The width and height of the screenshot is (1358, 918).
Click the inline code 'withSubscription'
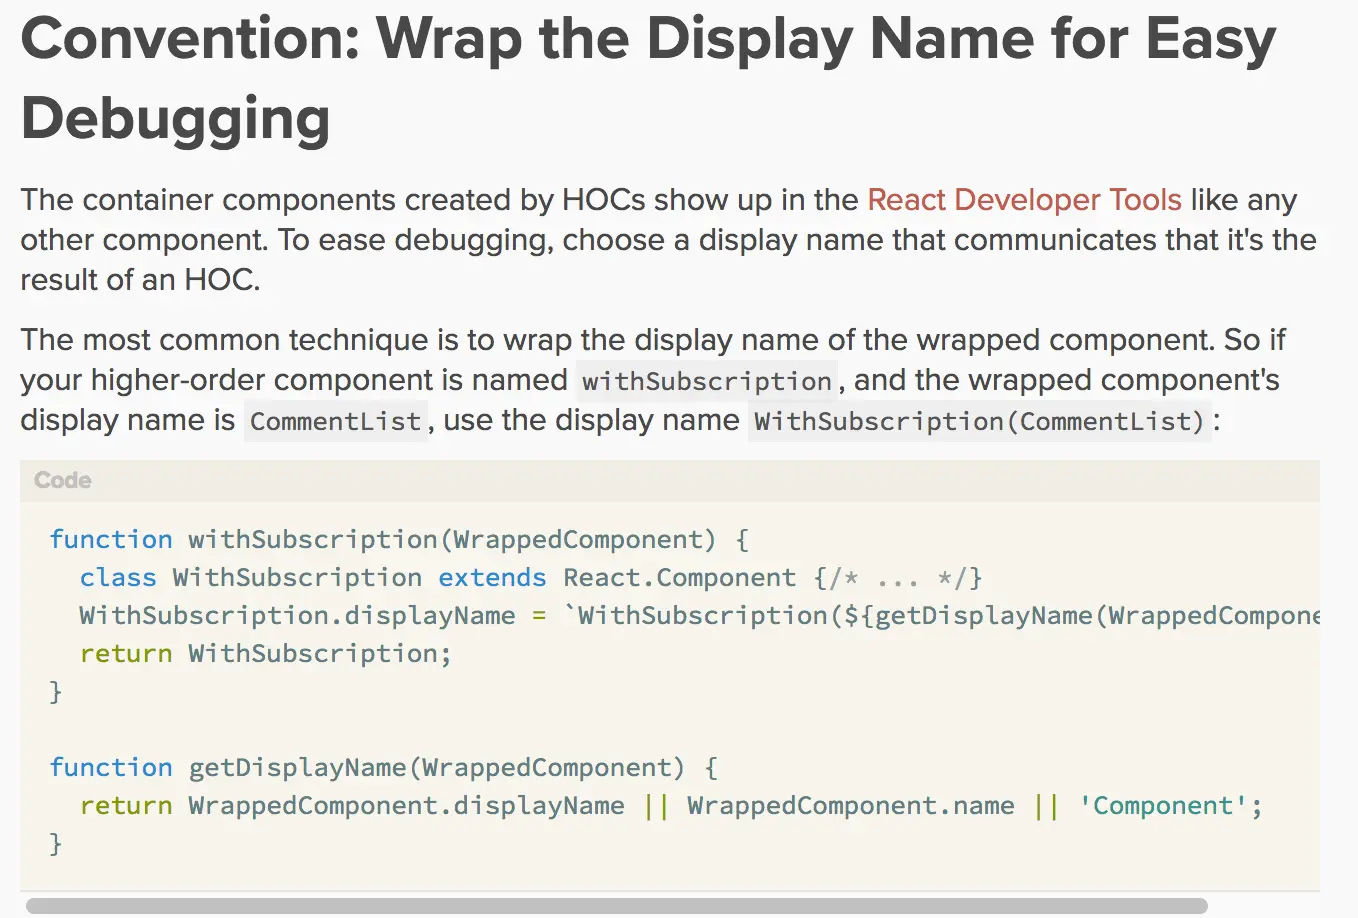[x=707, y=381]
